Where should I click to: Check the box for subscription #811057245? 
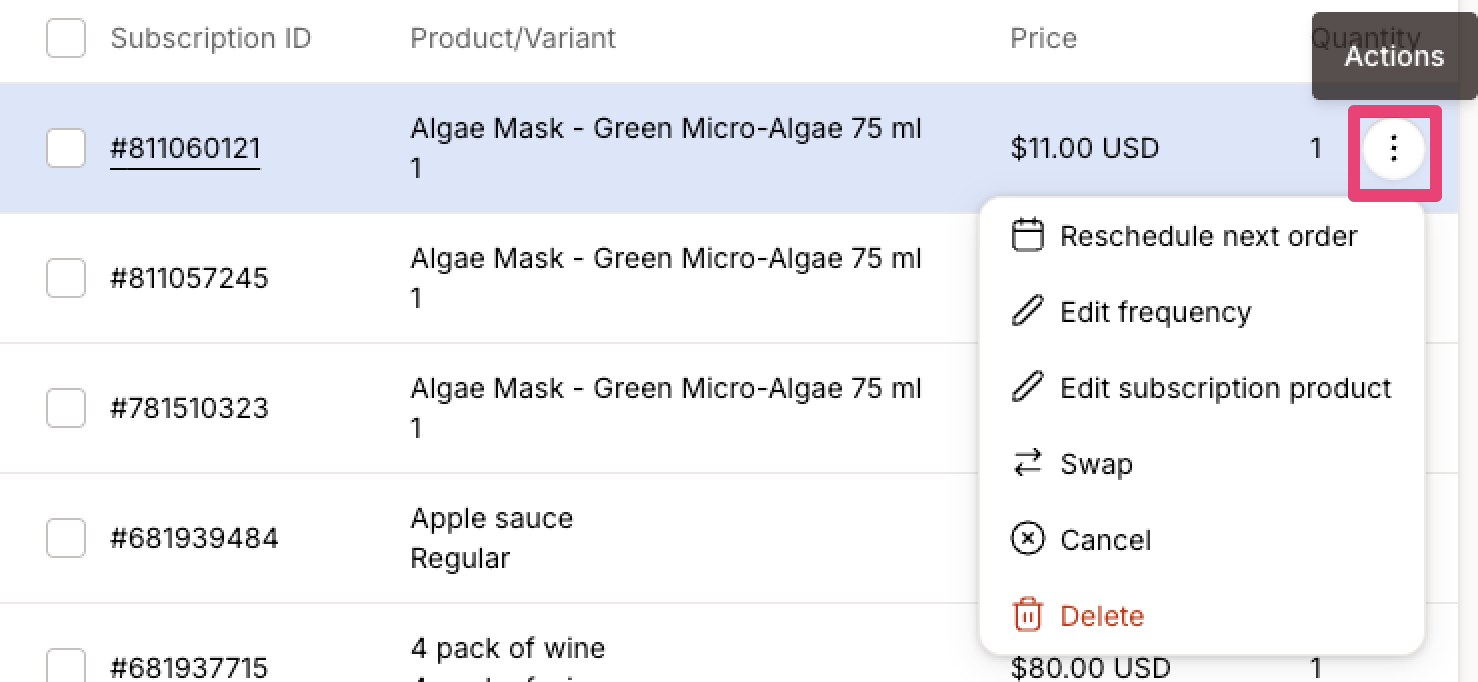pyautogui.click(x=66, y=278)
